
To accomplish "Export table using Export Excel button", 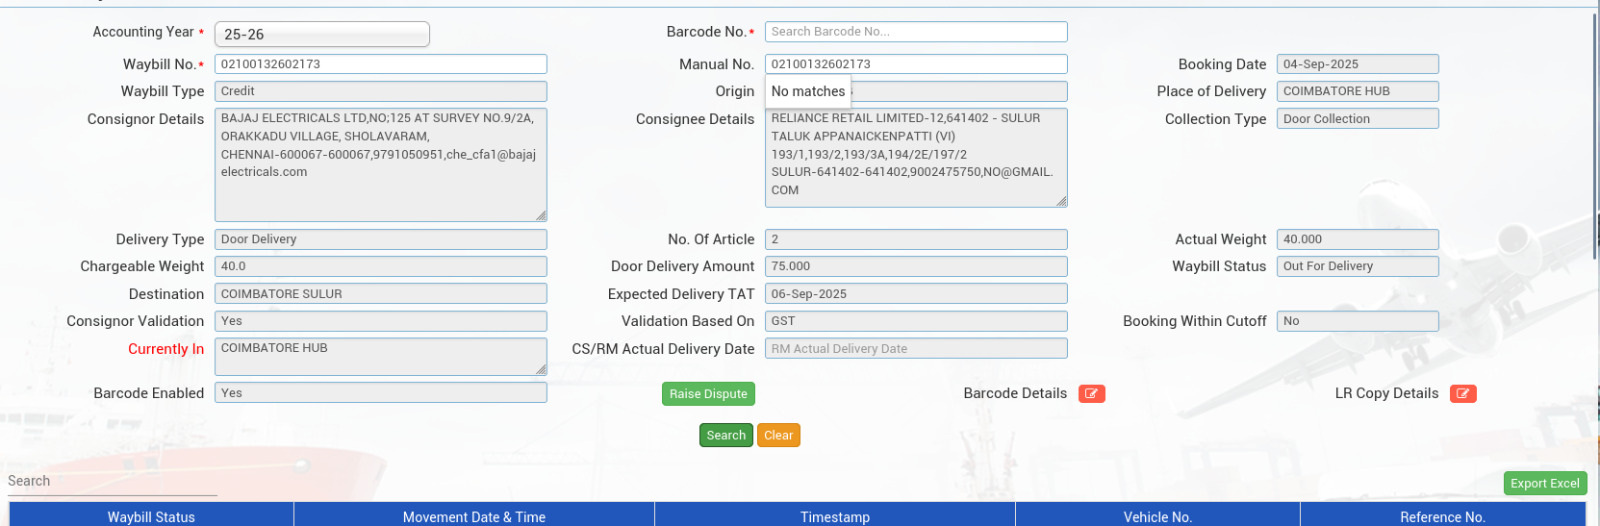I will 1544,483.
